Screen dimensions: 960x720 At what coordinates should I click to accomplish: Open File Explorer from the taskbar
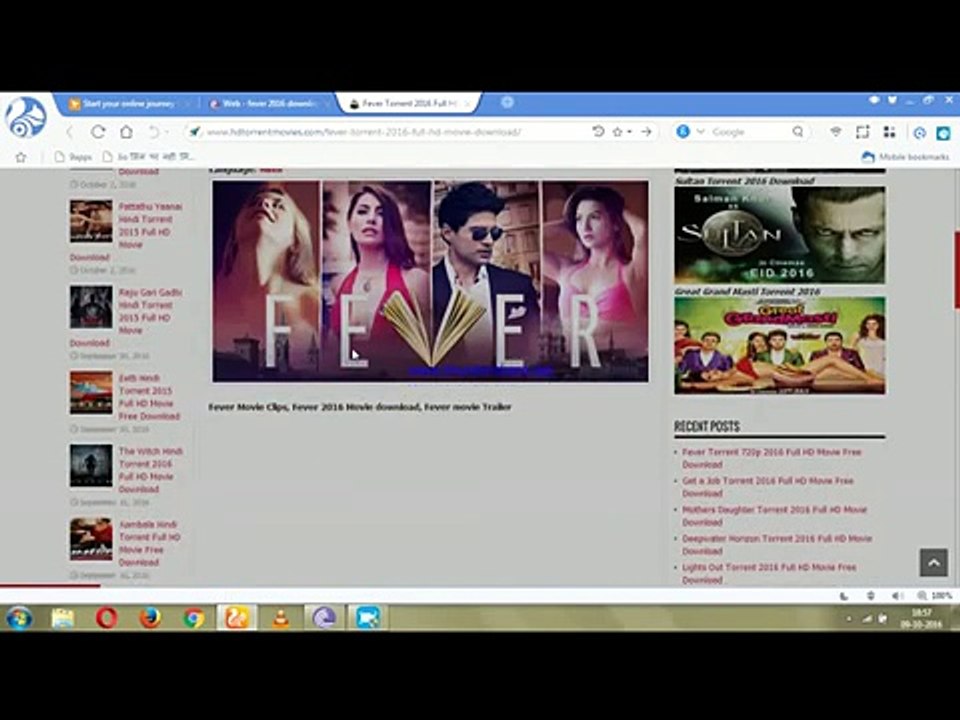coord(62,618)
